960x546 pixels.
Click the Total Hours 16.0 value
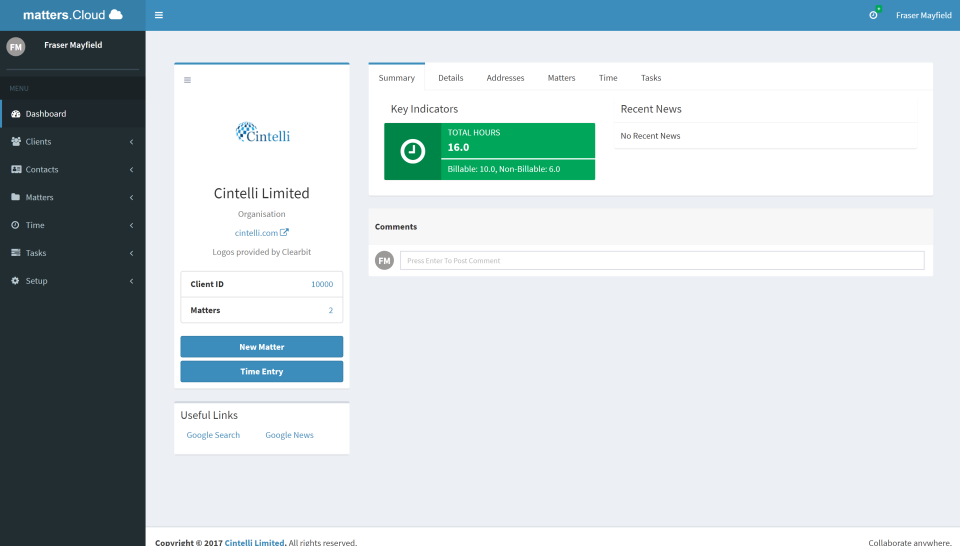(x=458, y=147)
